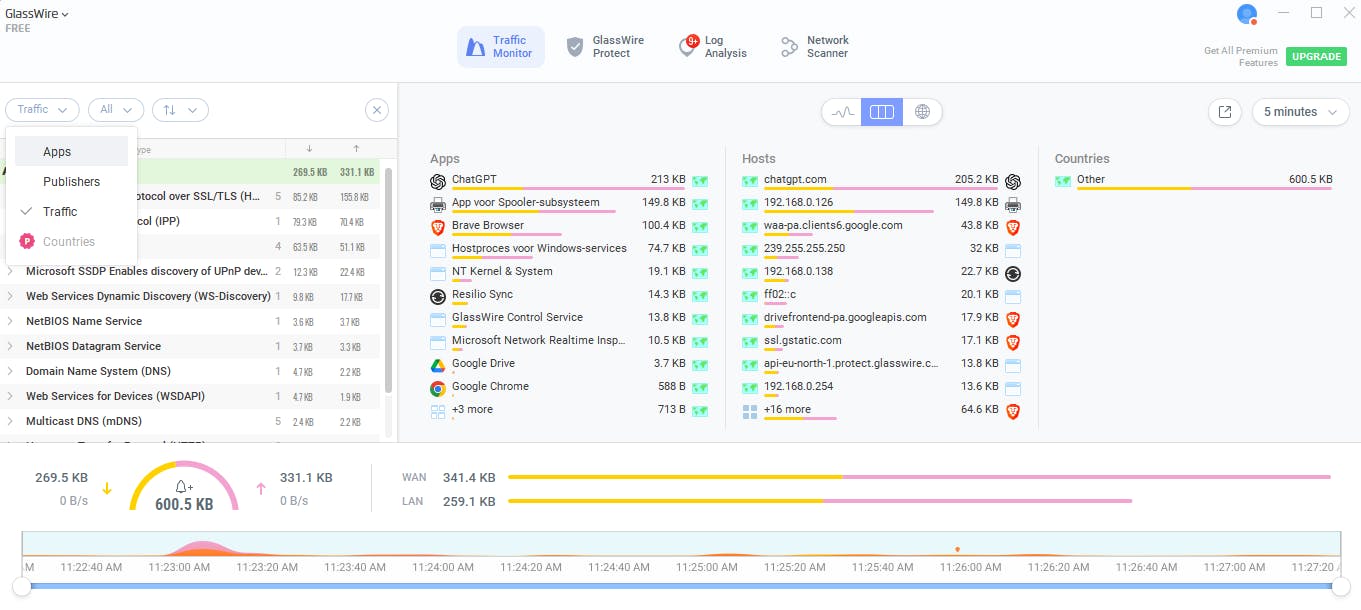Click the printer icon beside App voor Spooler-subsysteem

(x=437, y=204)
